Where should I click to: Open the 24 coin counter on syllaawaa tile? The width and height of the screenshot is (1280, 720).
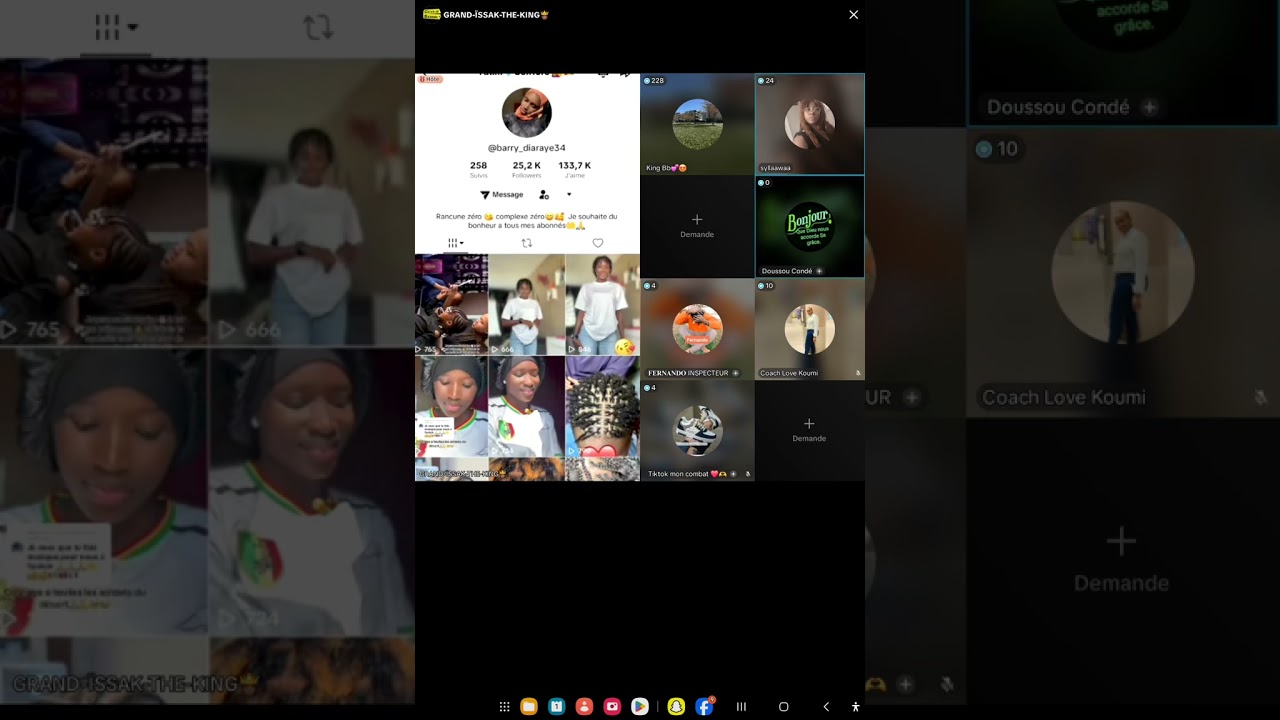pyautogui.click(x=766, y=81)
